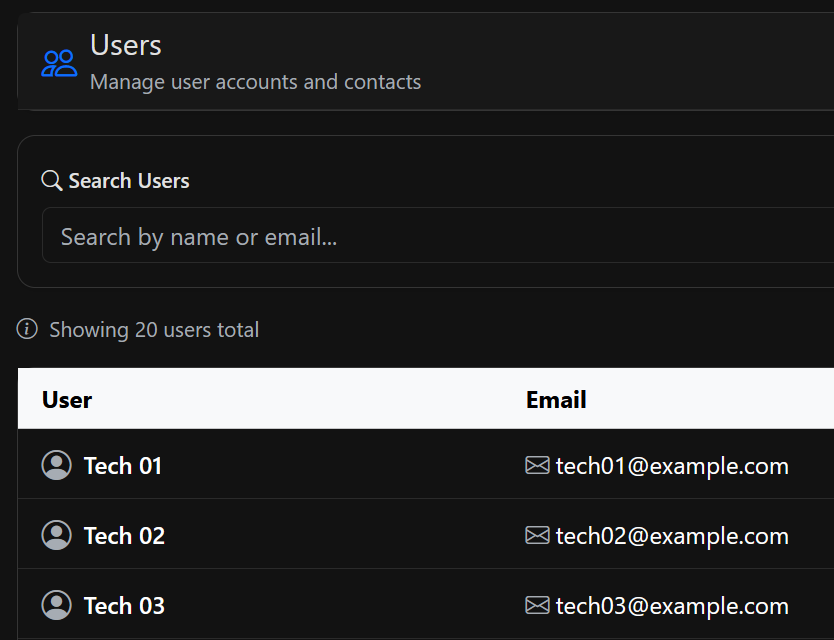The width and height of the screenshot is (834, 640).
Task: Click the envelope icon beside tech01@example.com
Action: click(x=537, y=465)
